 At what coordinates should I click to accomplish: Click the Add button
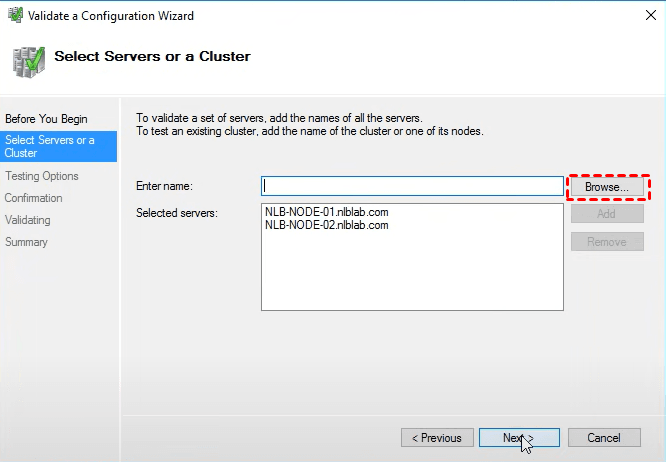click(607, 214)
